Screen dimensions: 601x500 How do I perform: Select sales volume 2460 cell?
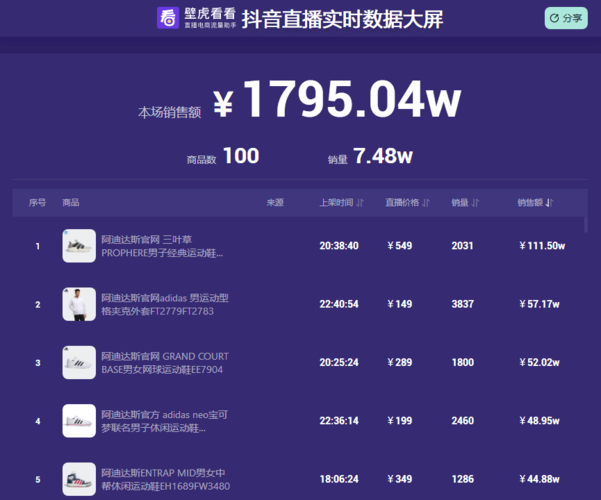click(x=463, y=421)
